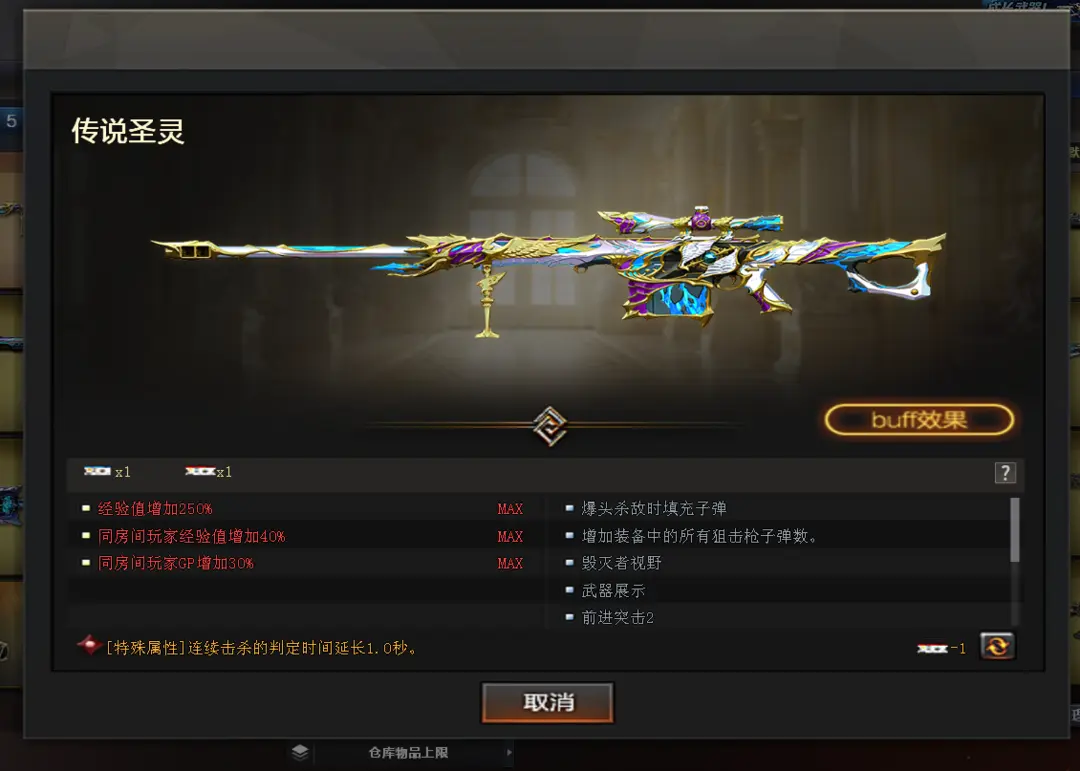Click the 爆头杀敌时填充子弹 ability entry

654,508
